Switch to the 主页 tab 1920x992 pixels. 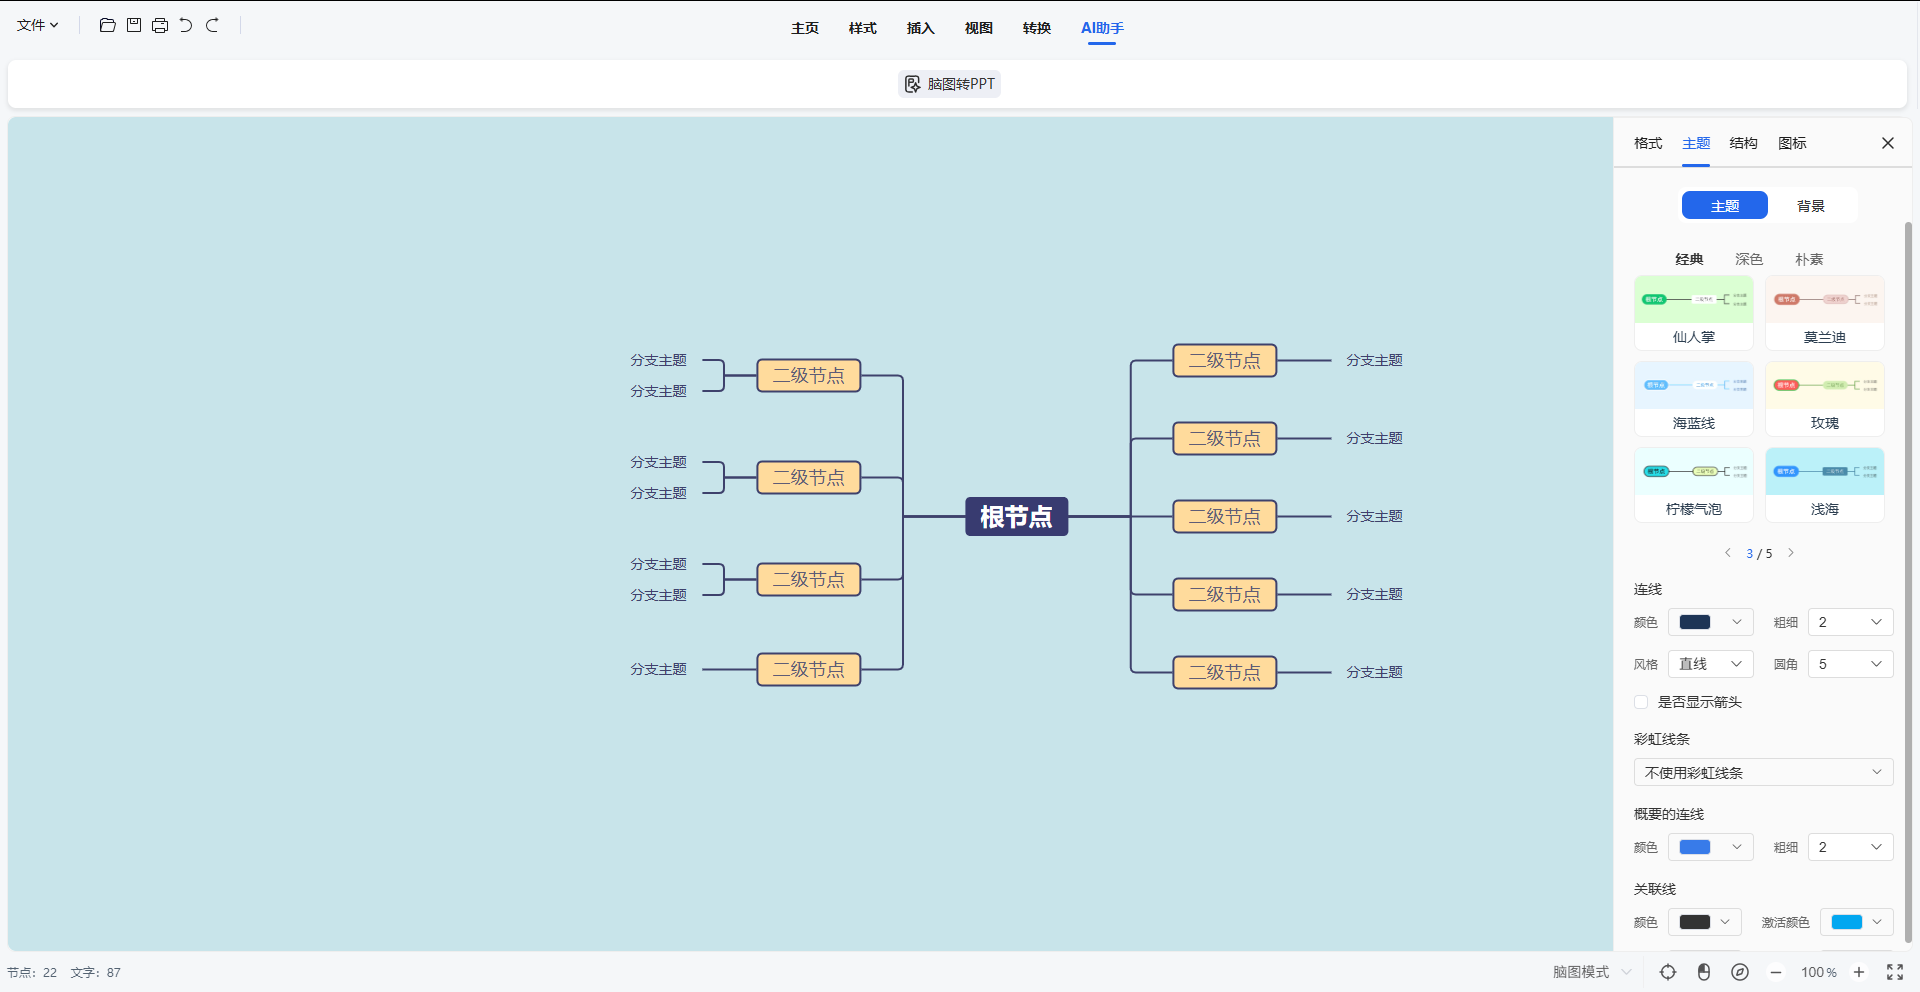point(805,28)
